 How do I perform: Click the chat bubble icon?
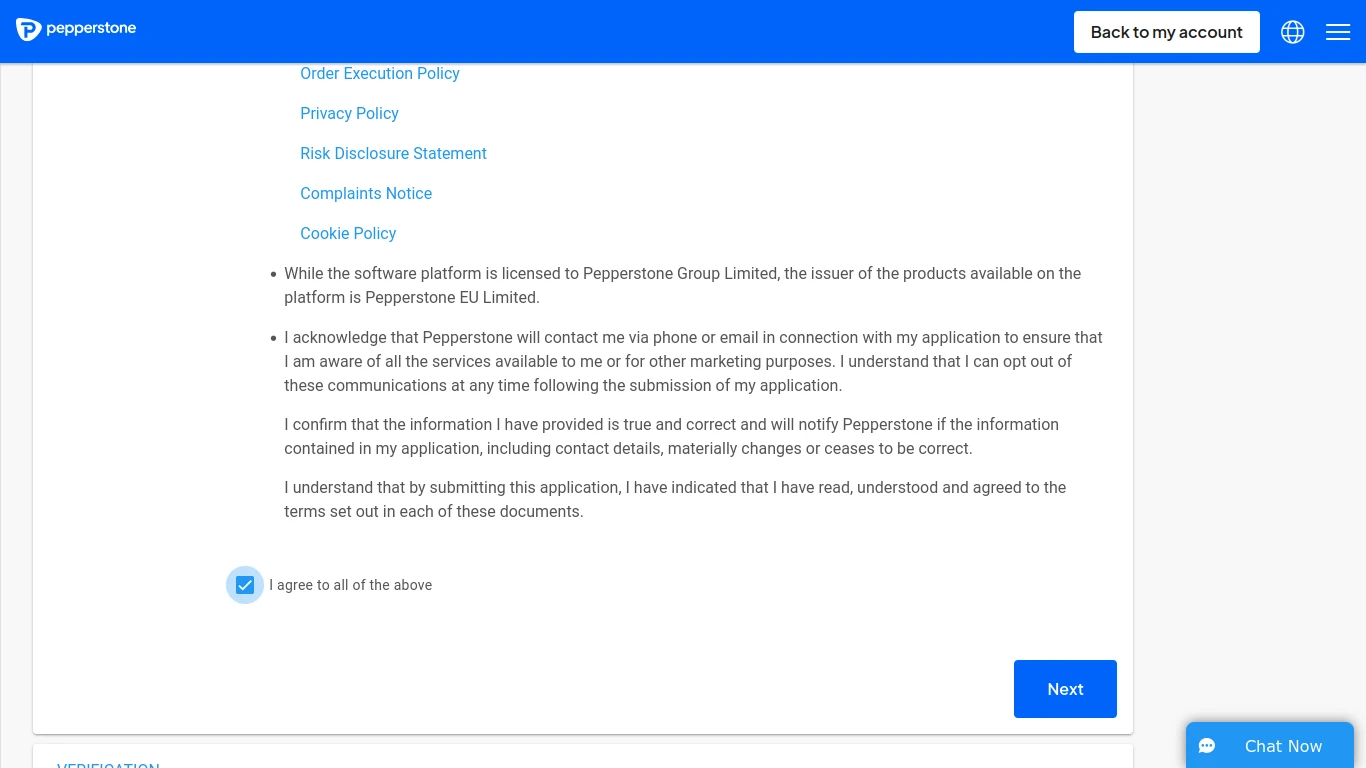click(1207, 746)
